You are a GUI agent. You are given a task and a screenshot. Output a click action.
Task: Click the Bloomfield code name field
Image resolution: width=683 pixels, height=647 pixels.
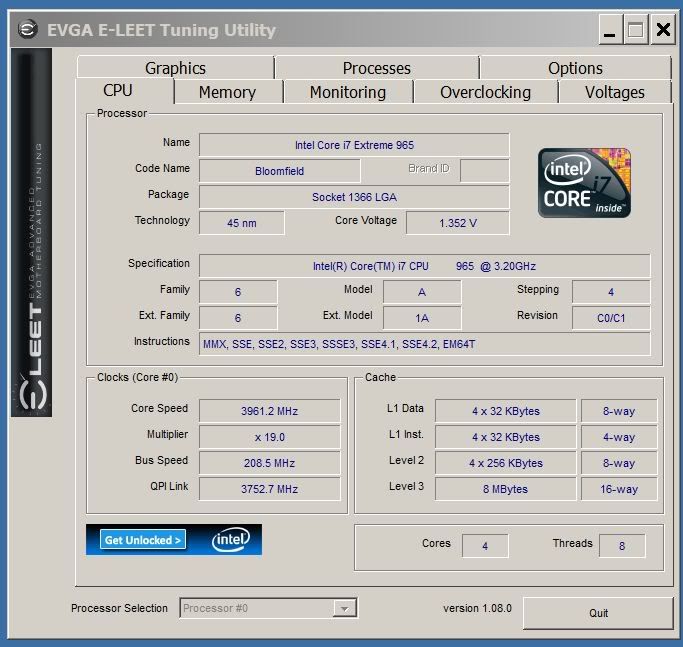click(x=280, y=171)
